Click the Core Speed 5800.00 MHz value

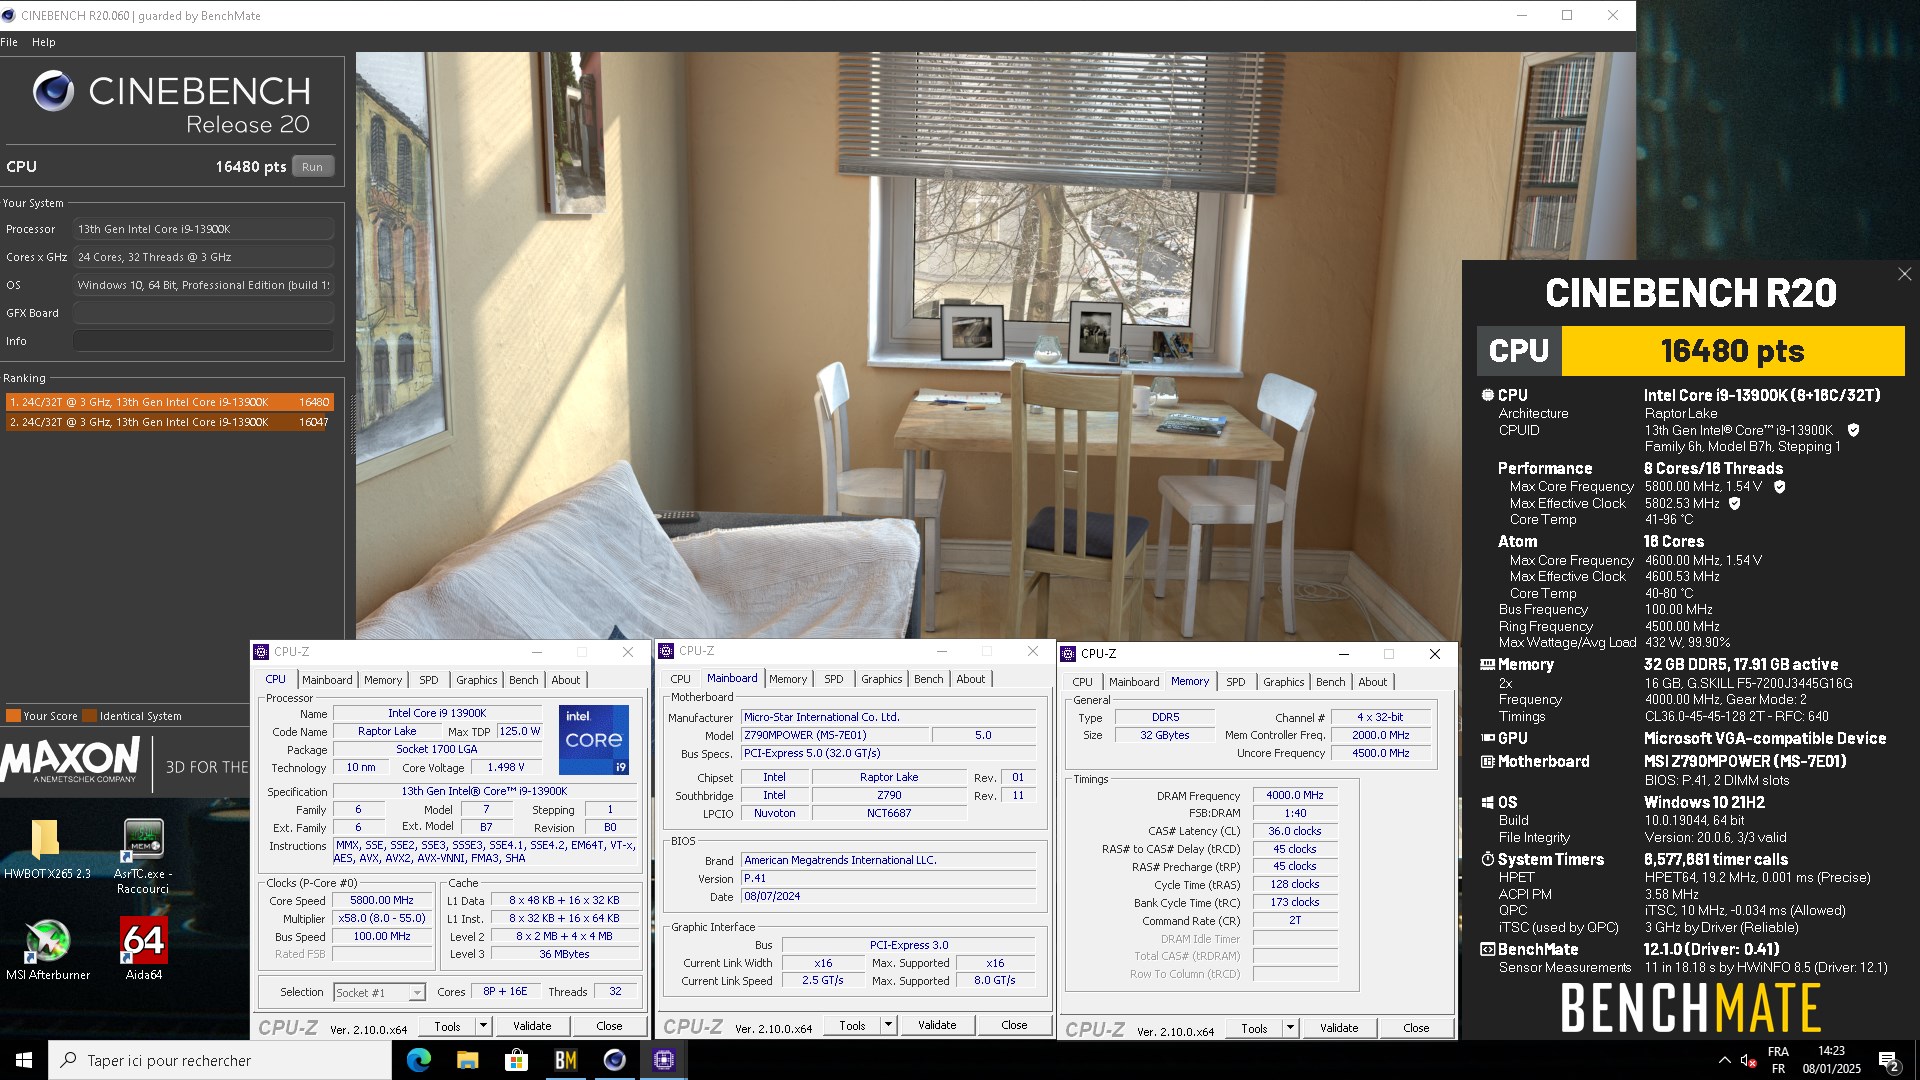click(382, 900)
